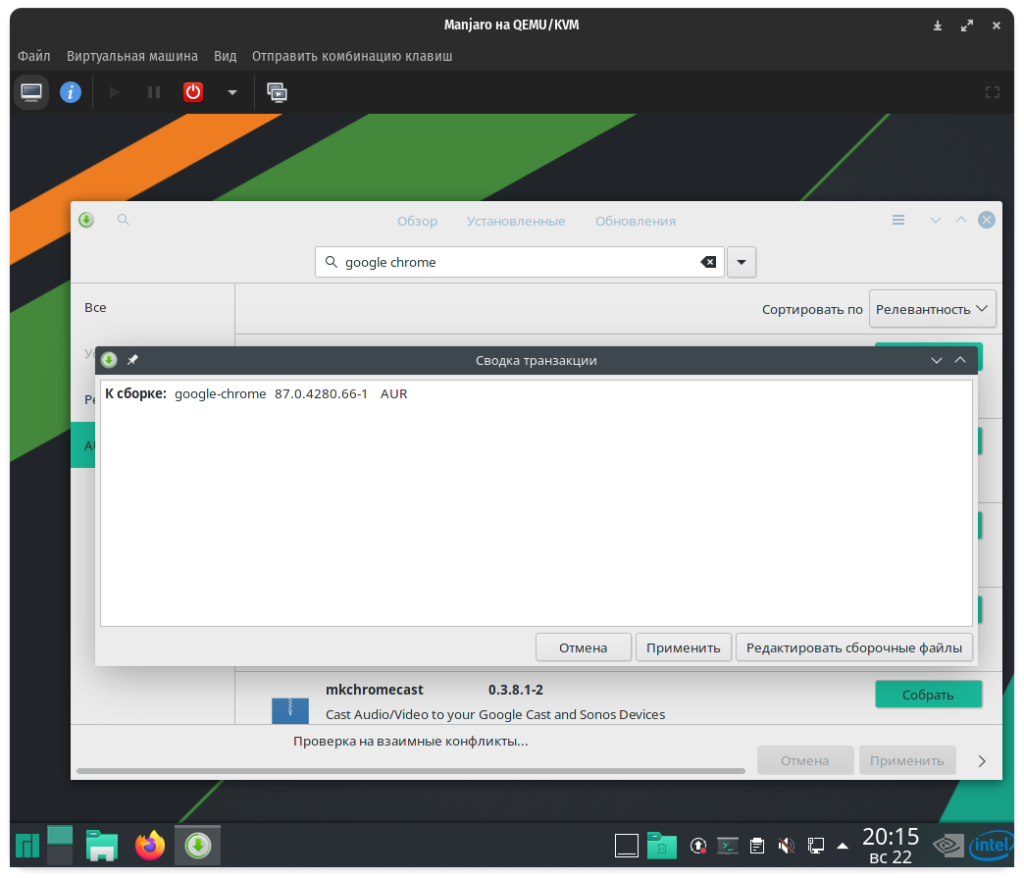Expand the dropdown arrow beside the search field

[741, 262]
